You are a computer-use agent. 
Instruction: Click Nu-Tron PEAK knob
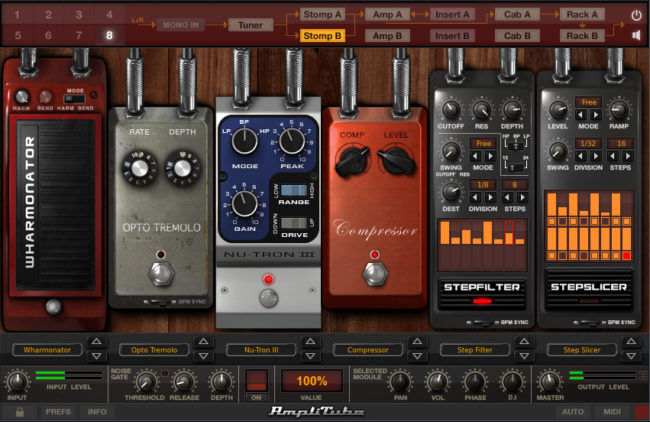(292, 141)
